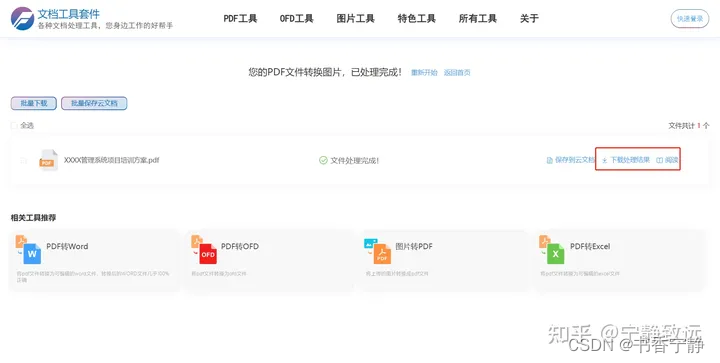
Task: Open the 关于 menu item
Action: [529, 19]
